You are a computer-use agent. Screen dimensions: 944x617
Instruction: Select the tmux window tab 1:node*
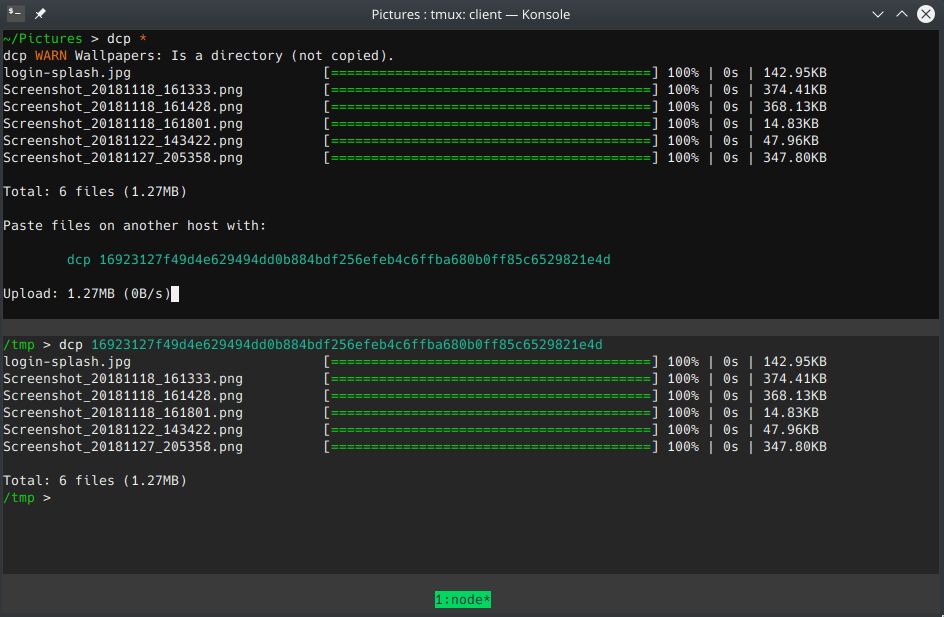point(462,600)
